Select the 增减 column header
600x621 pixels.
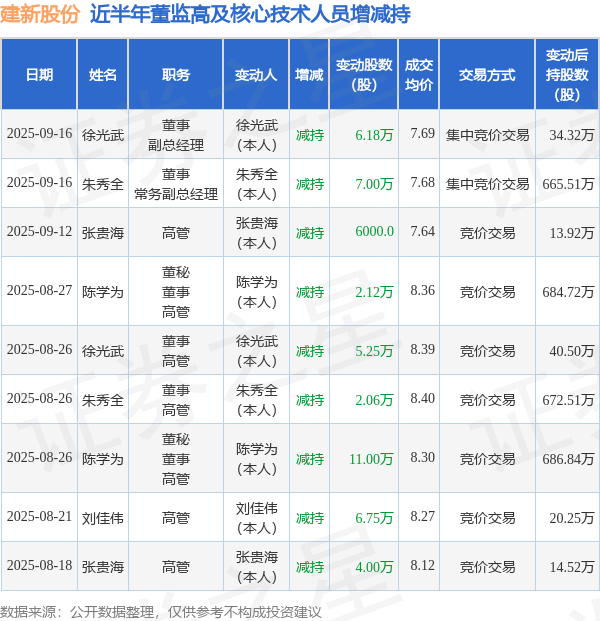309,74
